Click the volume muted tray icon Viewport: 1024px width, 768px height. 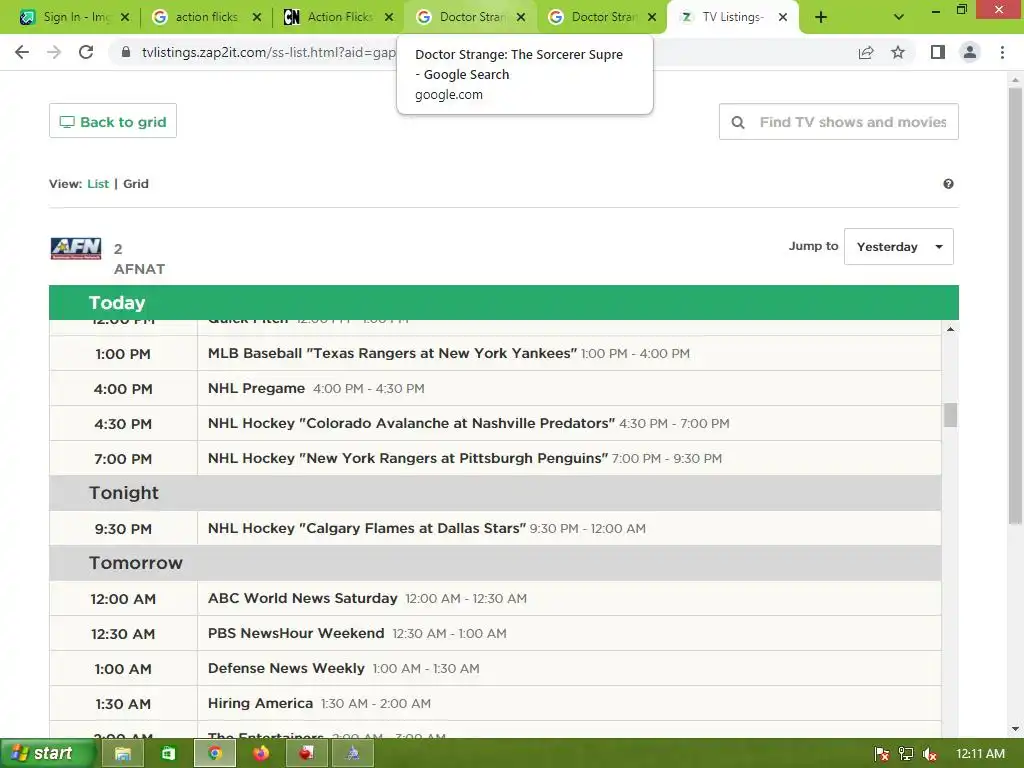click(930, 754)
